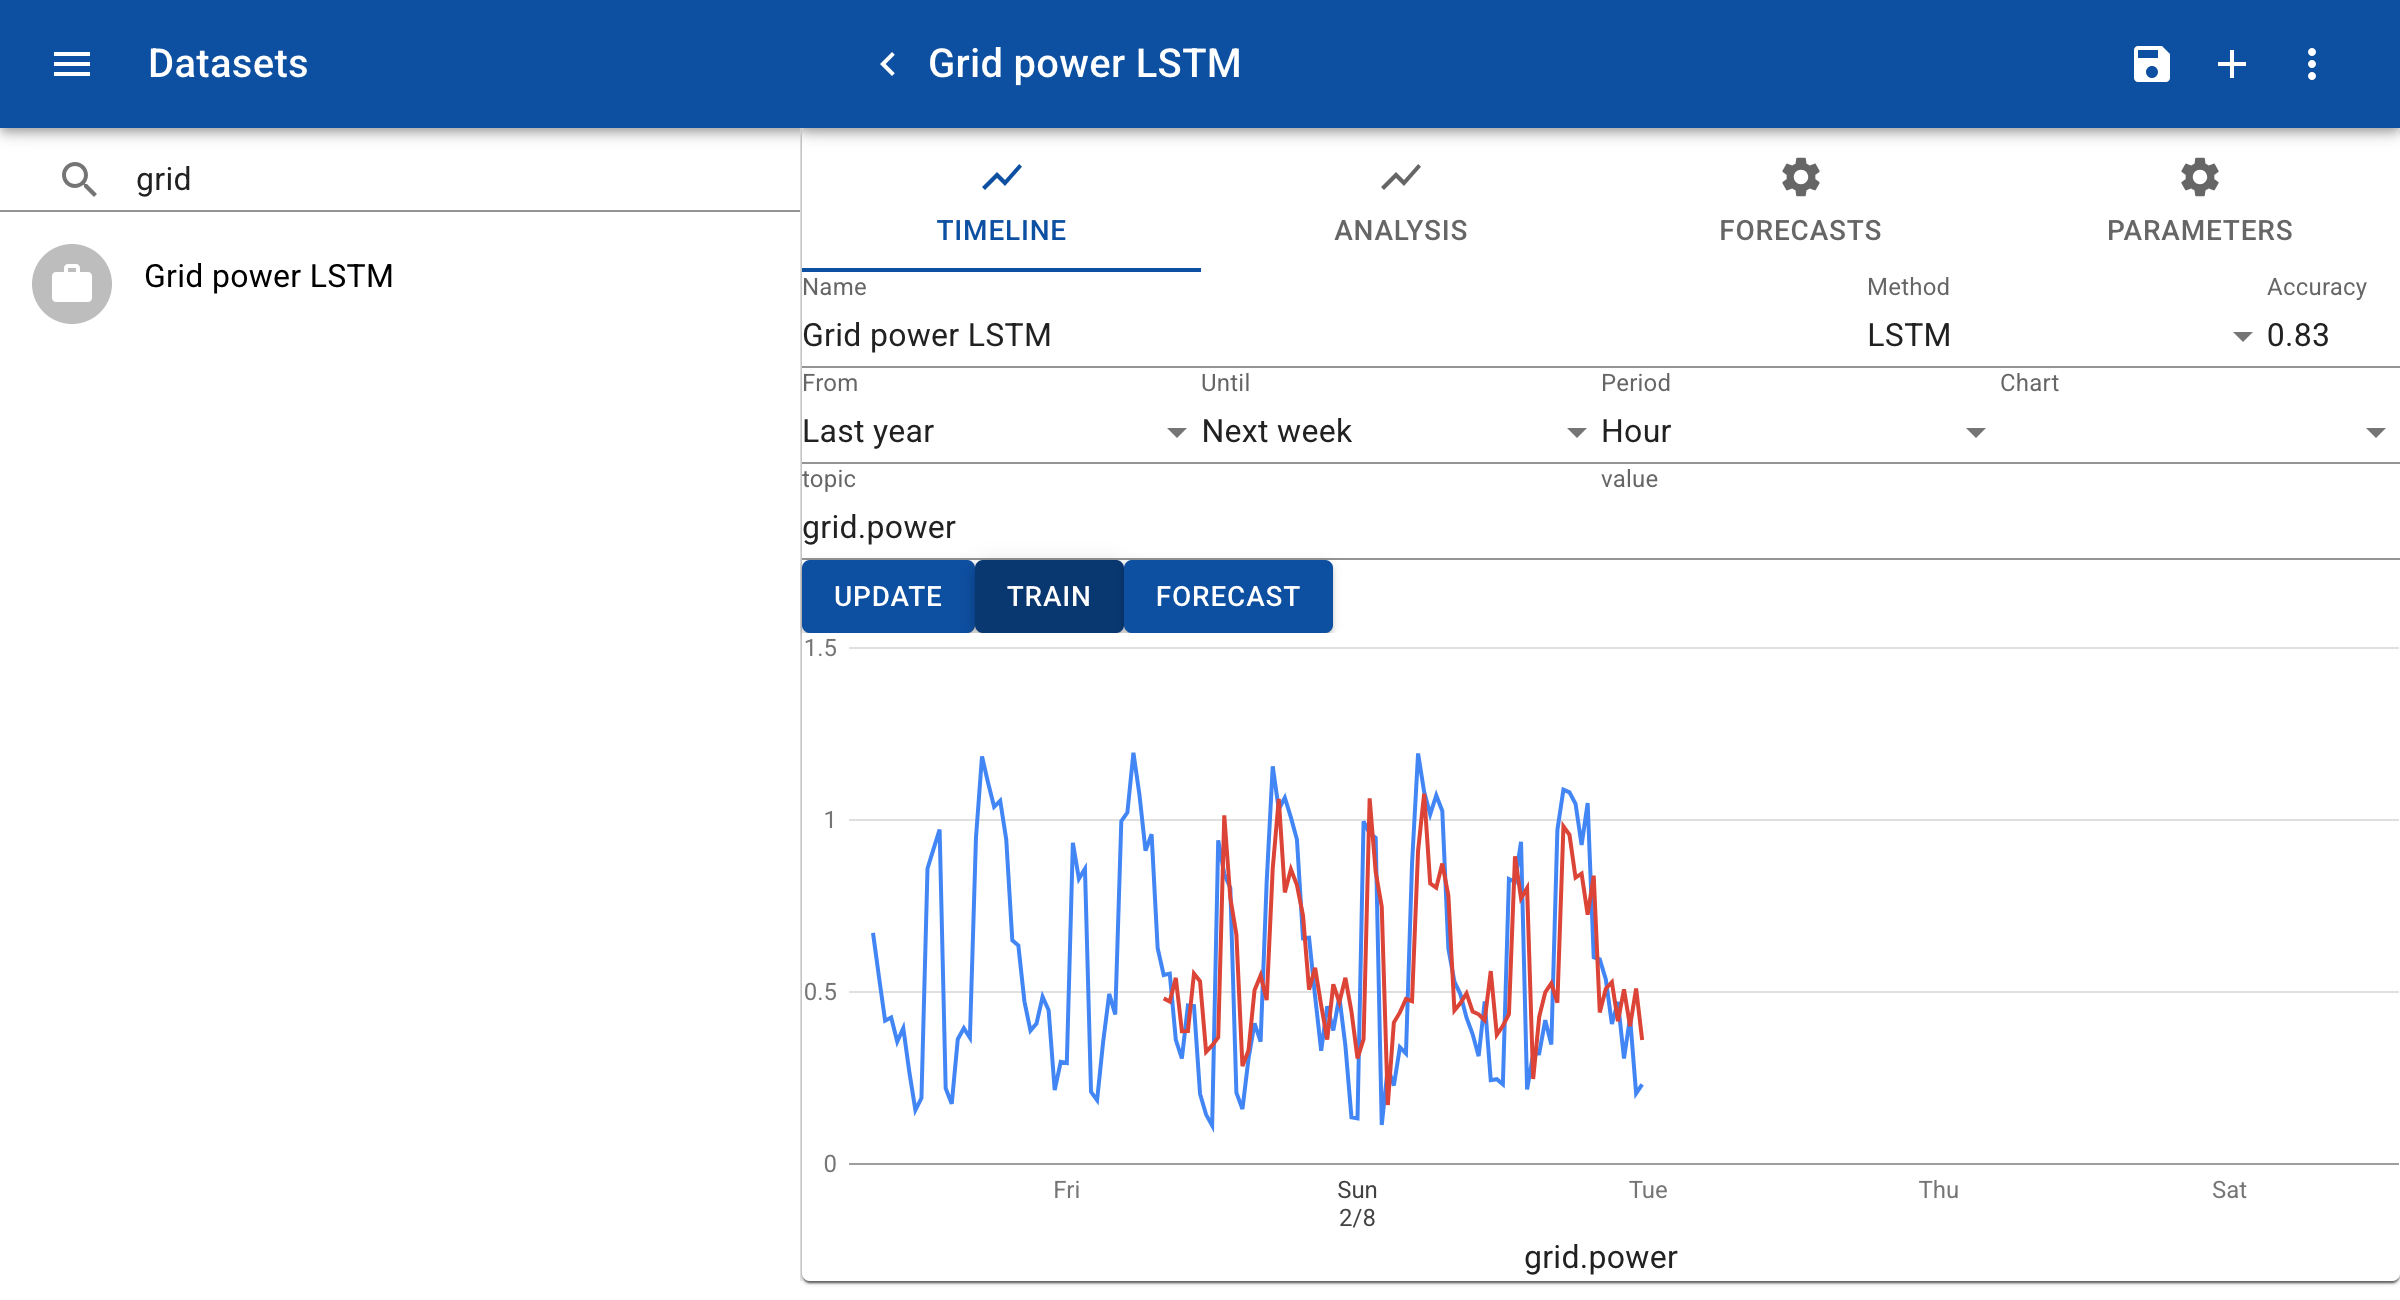Click the search magnifier icon
The height and width of the screenshot is (1300, 2400).
click(79, 179)
